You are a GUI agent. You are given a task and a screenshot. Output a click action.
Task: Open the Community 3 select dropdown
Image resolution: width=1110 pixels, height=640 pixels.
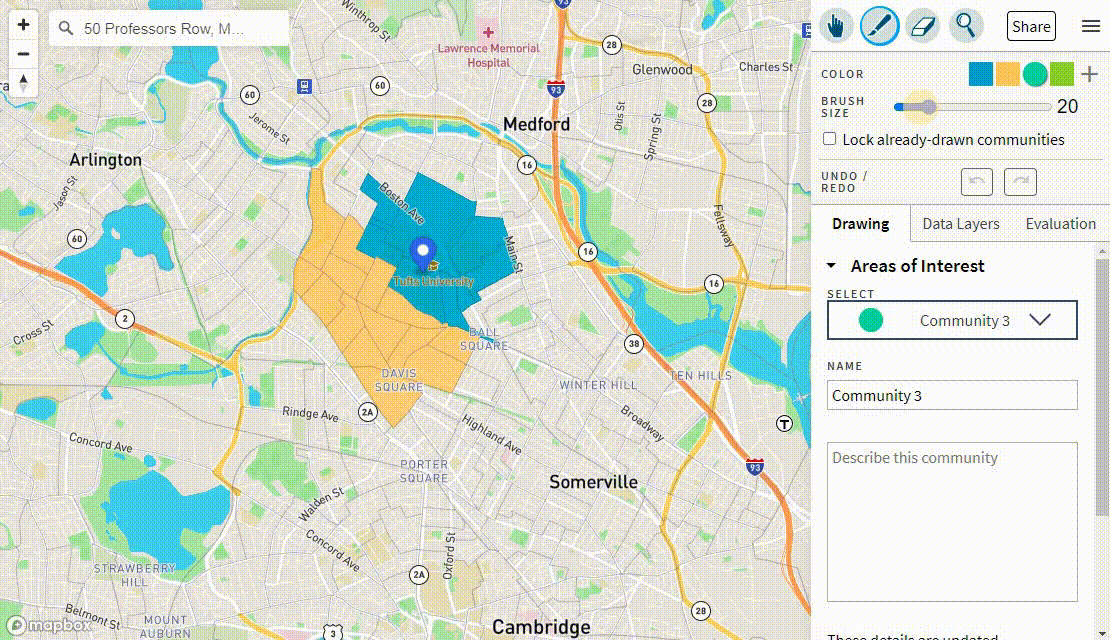[x=952, y=320]
